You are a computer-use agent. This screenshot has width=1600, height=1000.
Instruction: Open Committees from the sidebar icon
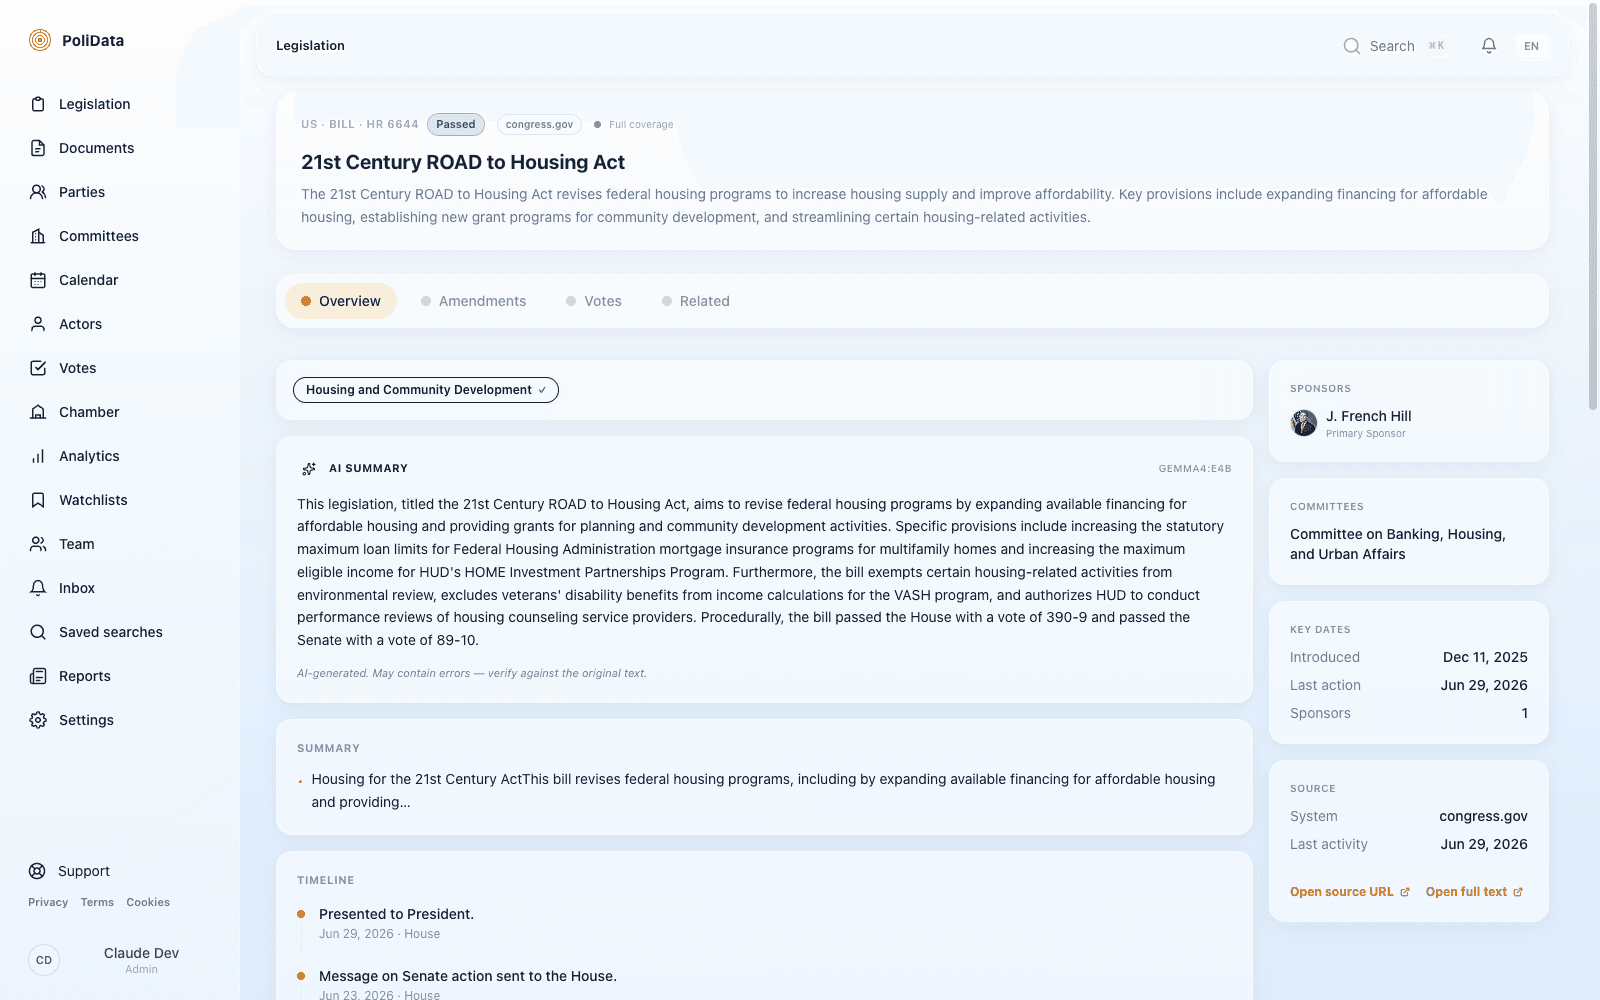(38, 236)
